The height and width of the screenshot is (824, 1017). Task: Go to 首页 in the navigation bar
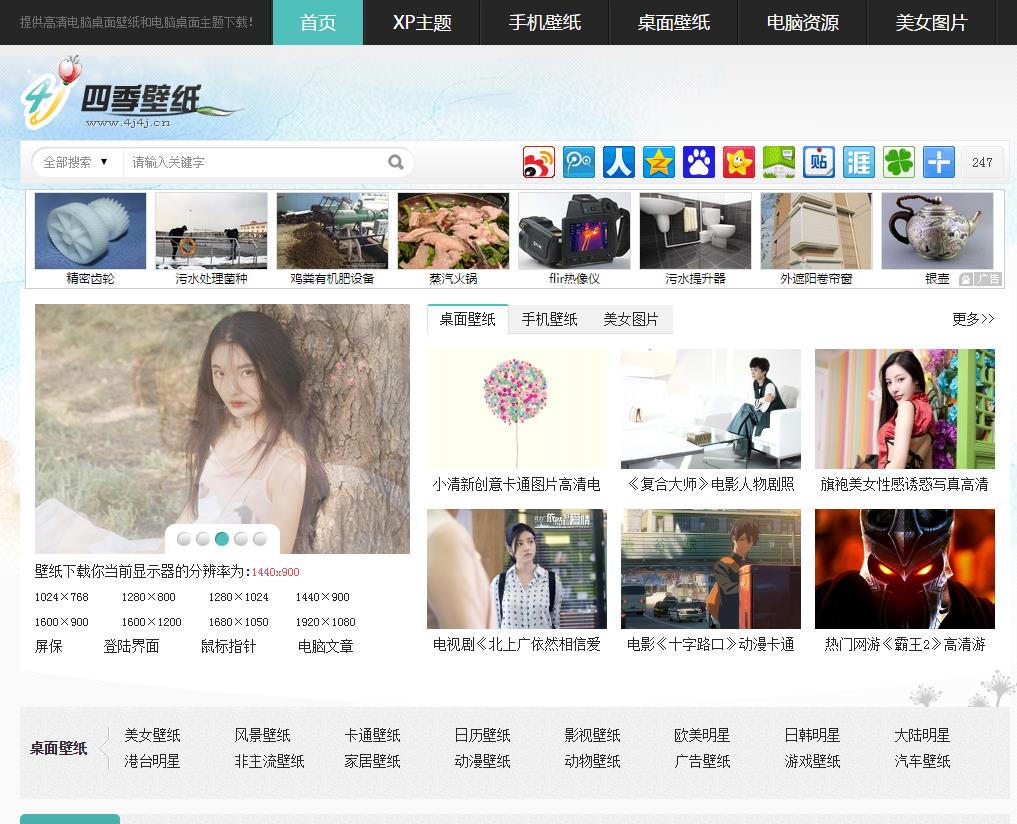(318, 23)
